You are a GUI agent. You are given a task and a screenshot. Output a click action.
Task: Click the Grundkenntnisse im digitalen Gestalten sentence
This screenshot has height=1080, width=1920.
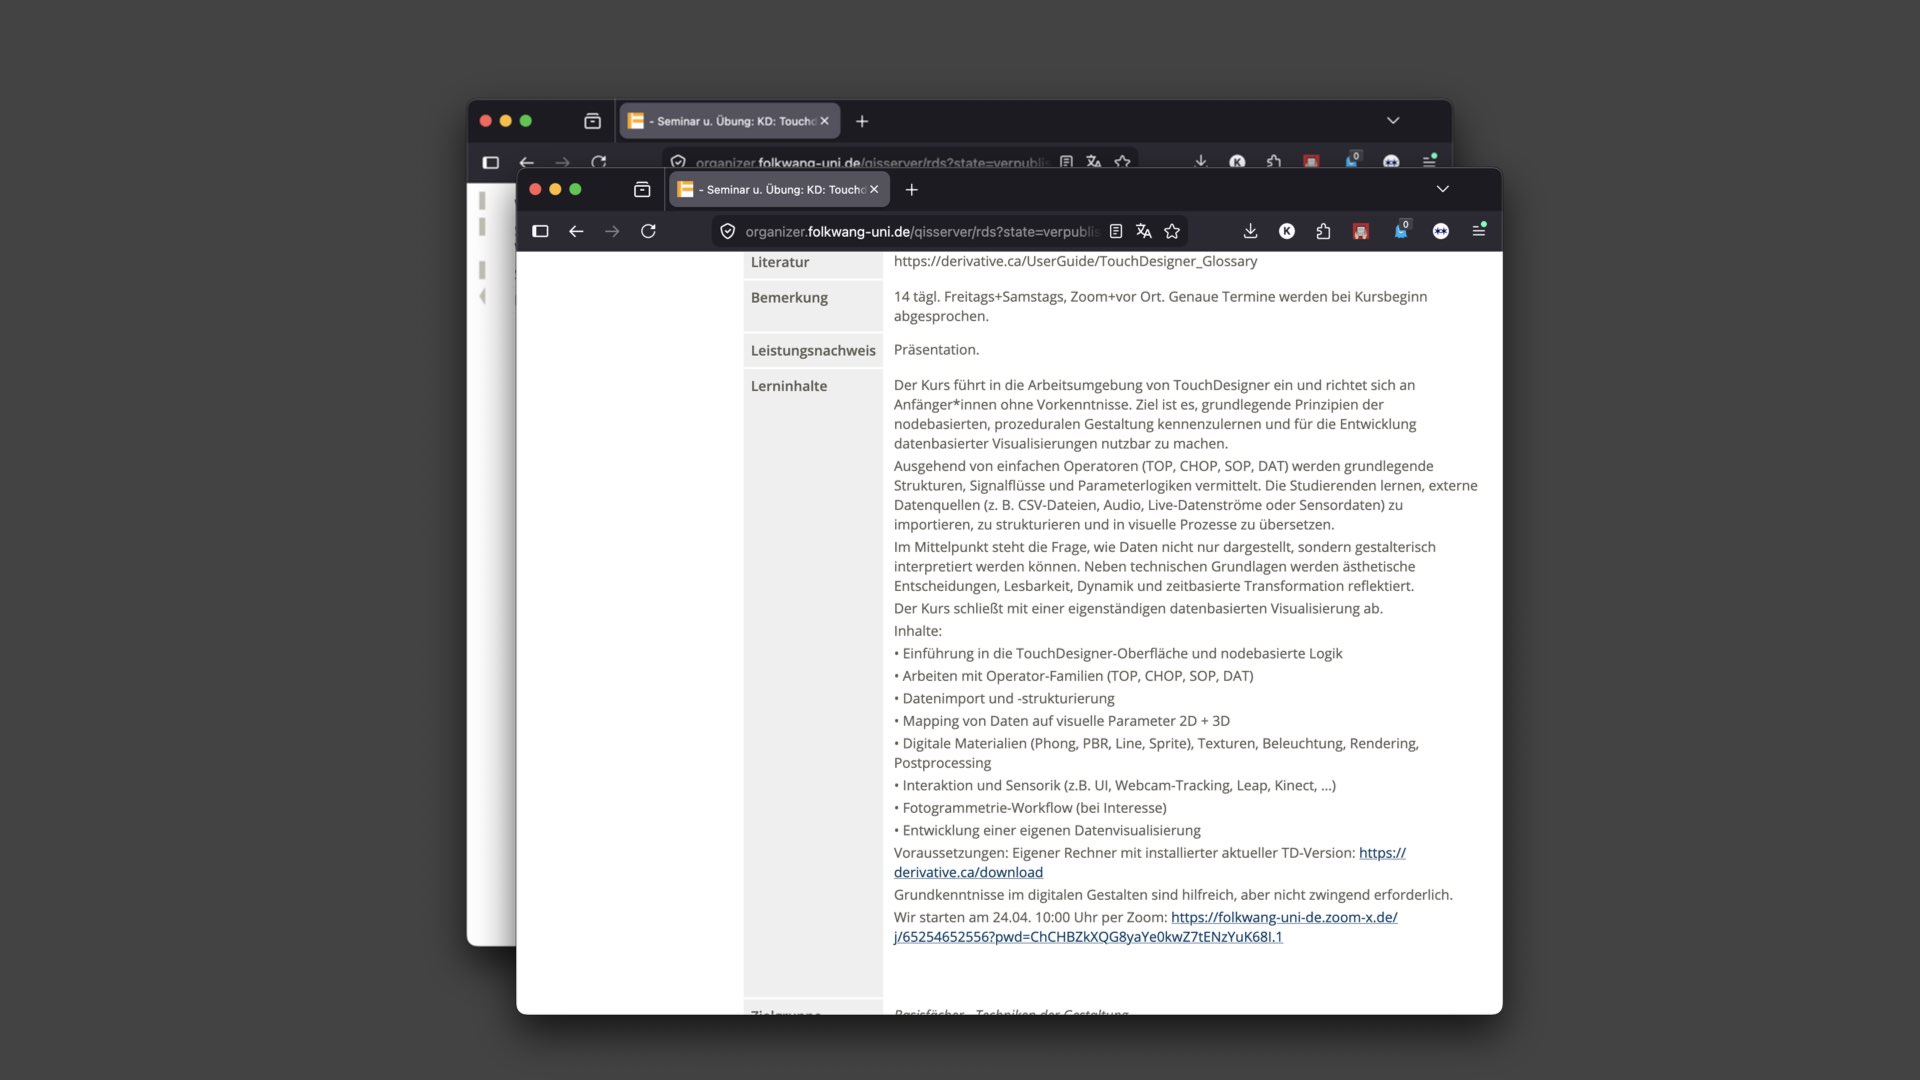pyautogui.click(x=1173, y=895)
